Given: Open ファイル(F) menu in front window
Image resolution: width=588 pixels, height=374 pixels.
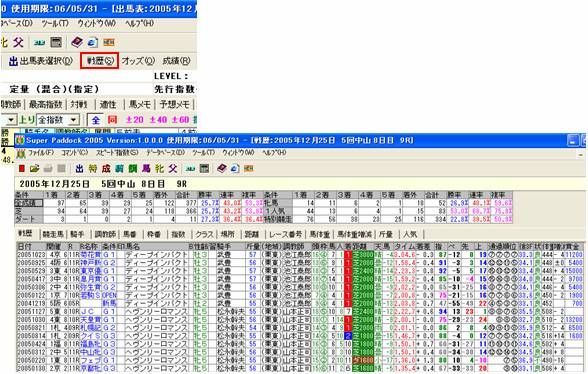Looking at the screenshot, I should click(x=40, y=153).
